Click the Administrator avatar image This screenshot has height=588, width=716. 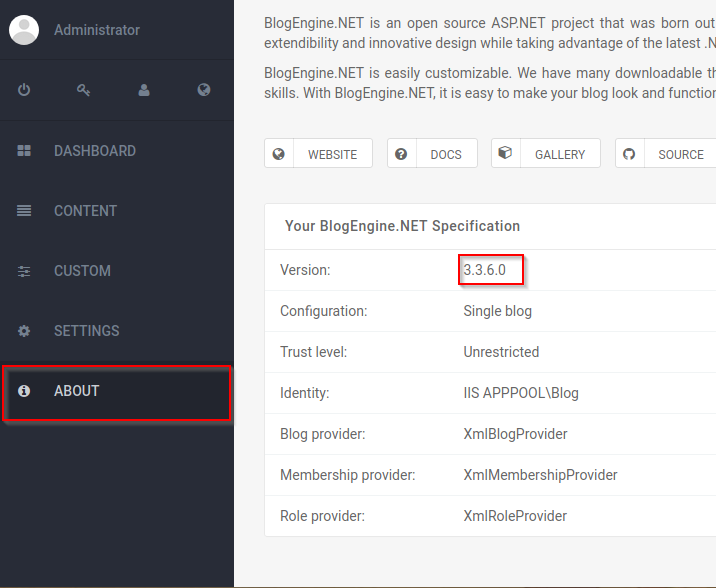(x=24, y=30)
